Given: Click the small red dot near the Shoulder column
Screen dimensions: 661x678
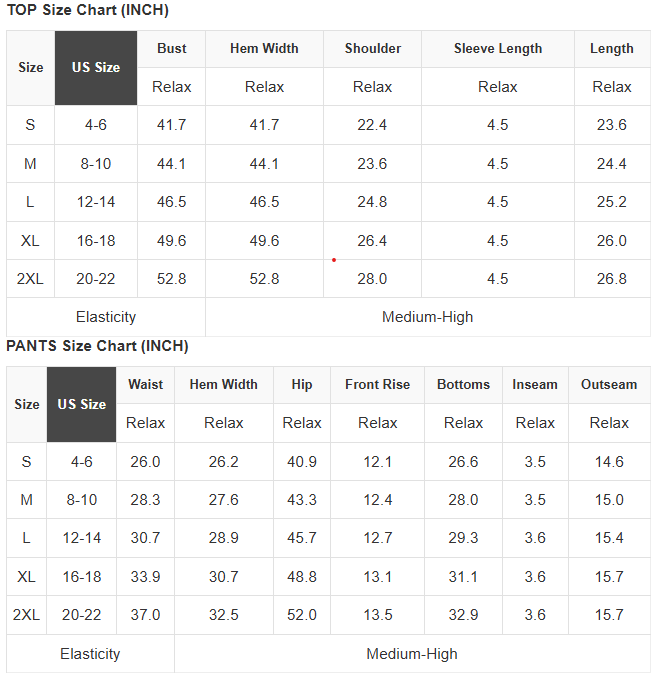Looking at the screenshot, I should [x=334, y=260].
